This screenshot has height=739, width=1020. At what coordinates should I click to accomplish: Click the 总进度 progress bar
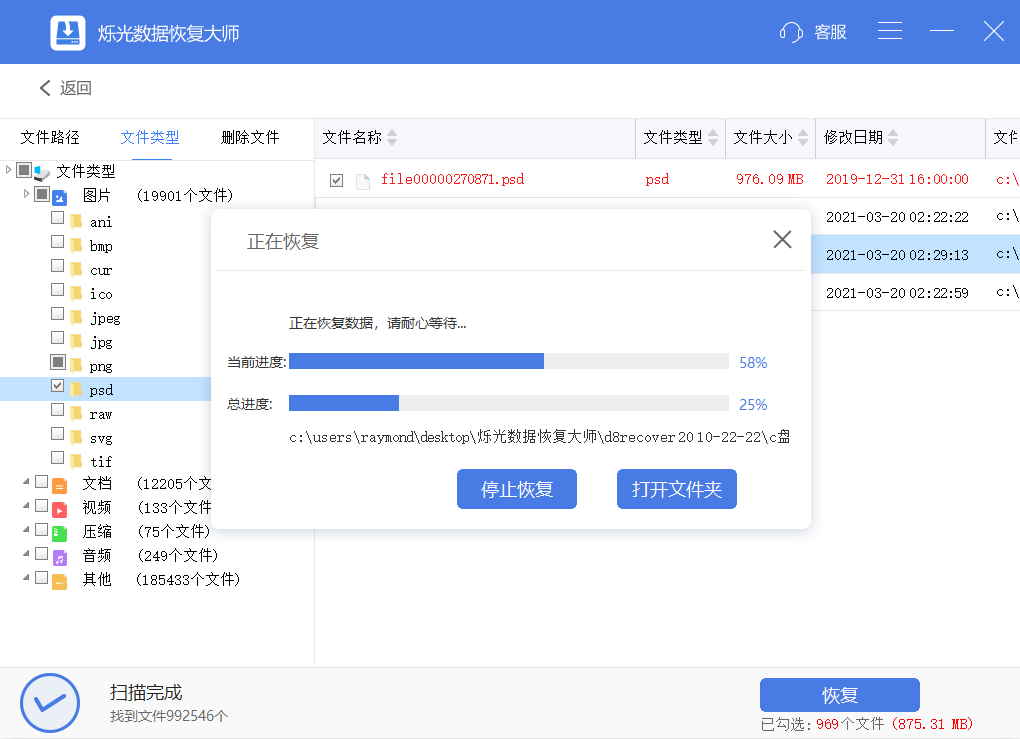(x=509, y=403)
